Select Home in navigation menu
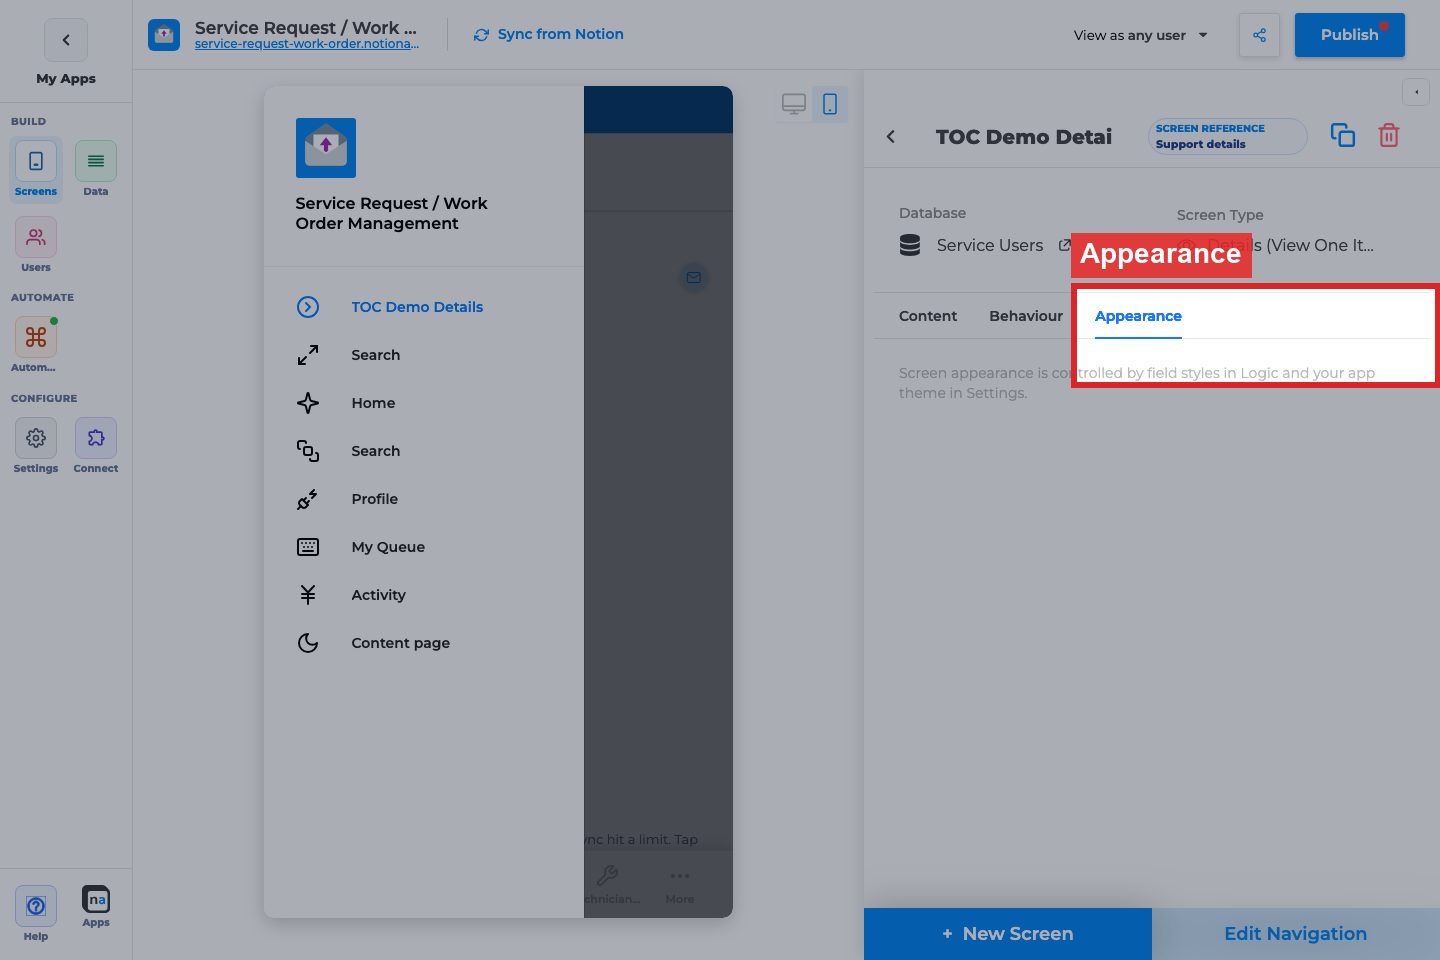The image size is (1440, 960). click(x=424, y=403)
